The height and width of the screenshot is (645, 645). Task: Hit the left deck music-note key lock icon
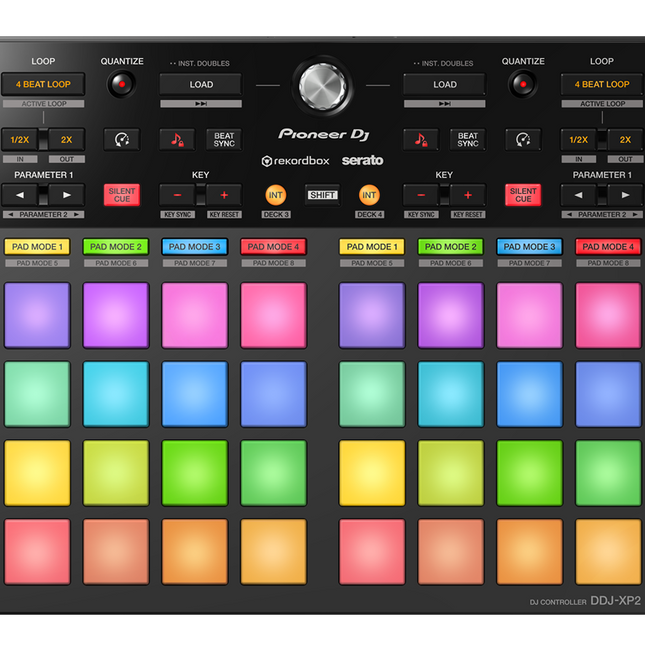click(177, 140)
